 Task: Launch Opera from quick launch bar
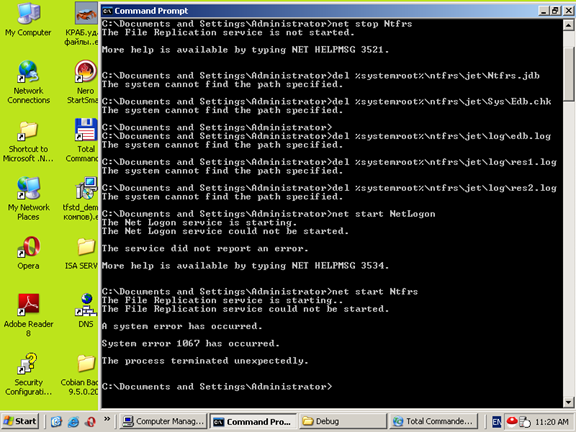tap(91, 421)
